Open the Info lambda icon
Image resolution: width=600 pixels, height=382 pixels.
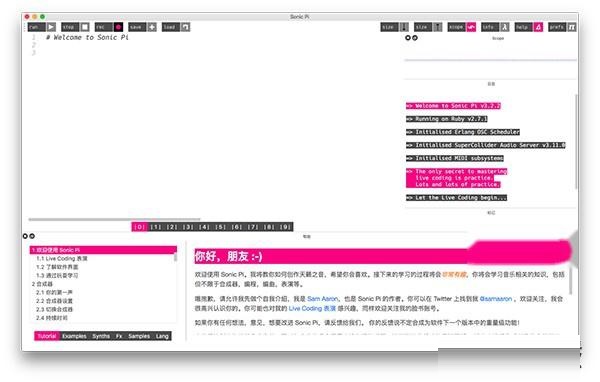(505, 27)
